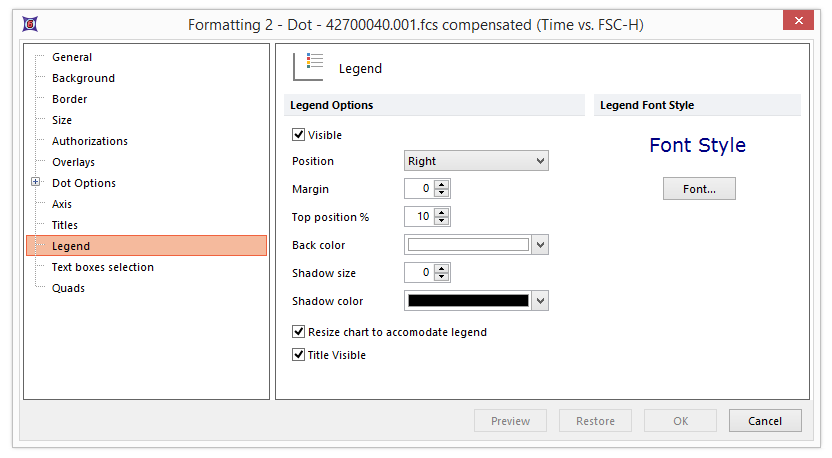The height and width of the screenshot is (458, 832).
Task: Click the Legend header icon
Action: 307,67
